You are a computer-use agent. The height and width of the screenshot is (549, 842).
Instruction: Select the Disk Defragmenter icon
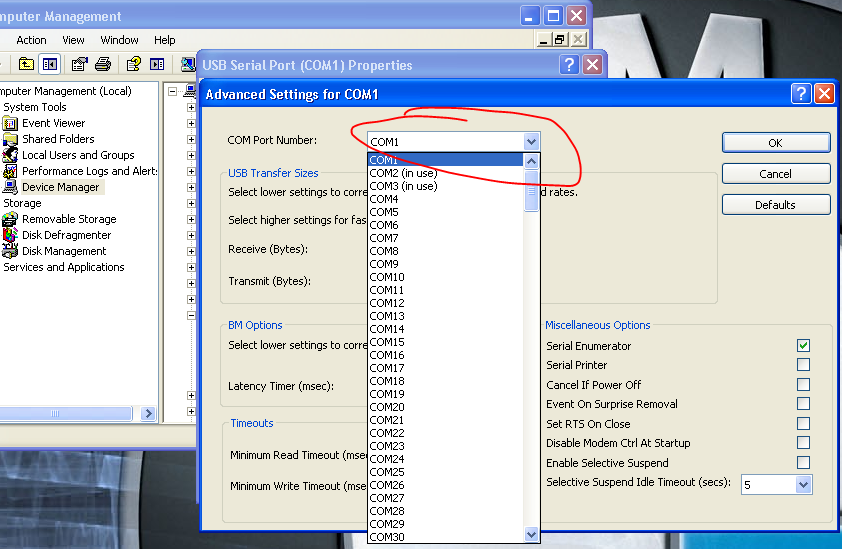(10, 235)
